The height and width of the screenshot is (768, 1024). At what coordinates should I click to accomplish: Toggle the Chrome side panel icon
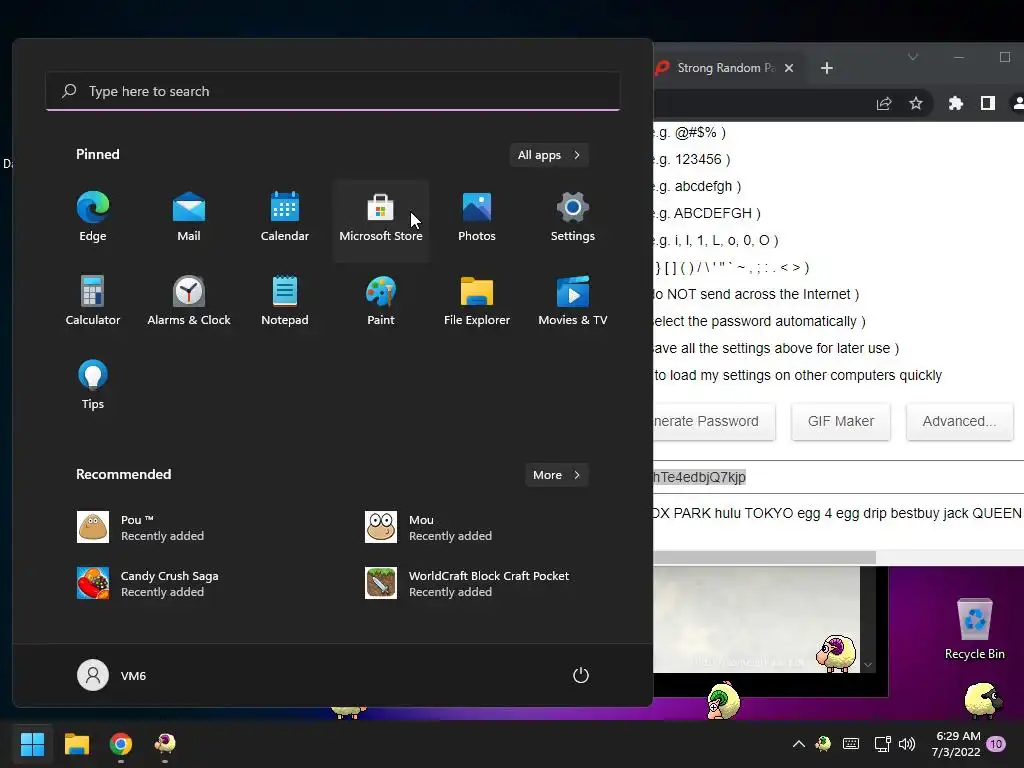[987, 103]
